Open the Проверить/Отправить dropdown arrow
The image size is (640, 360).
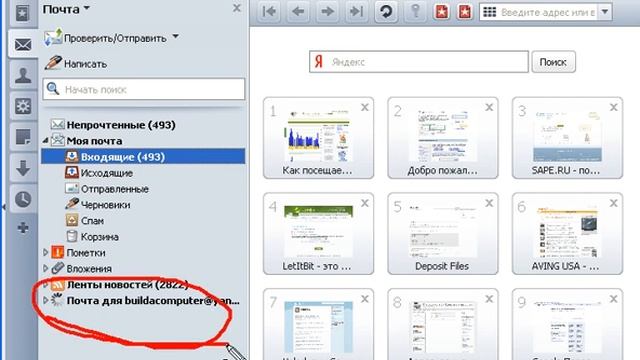(176, 37)
